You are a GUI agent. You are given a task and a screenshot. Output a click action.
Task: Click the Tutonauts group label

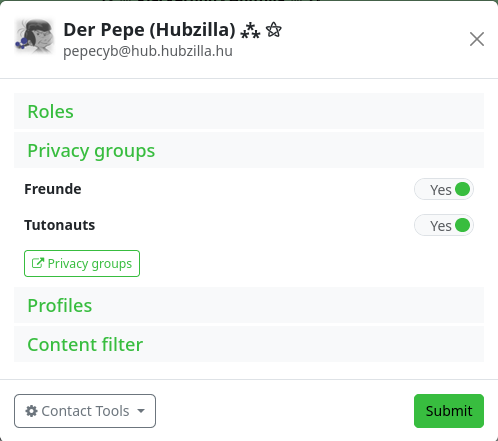coord(60,225)
